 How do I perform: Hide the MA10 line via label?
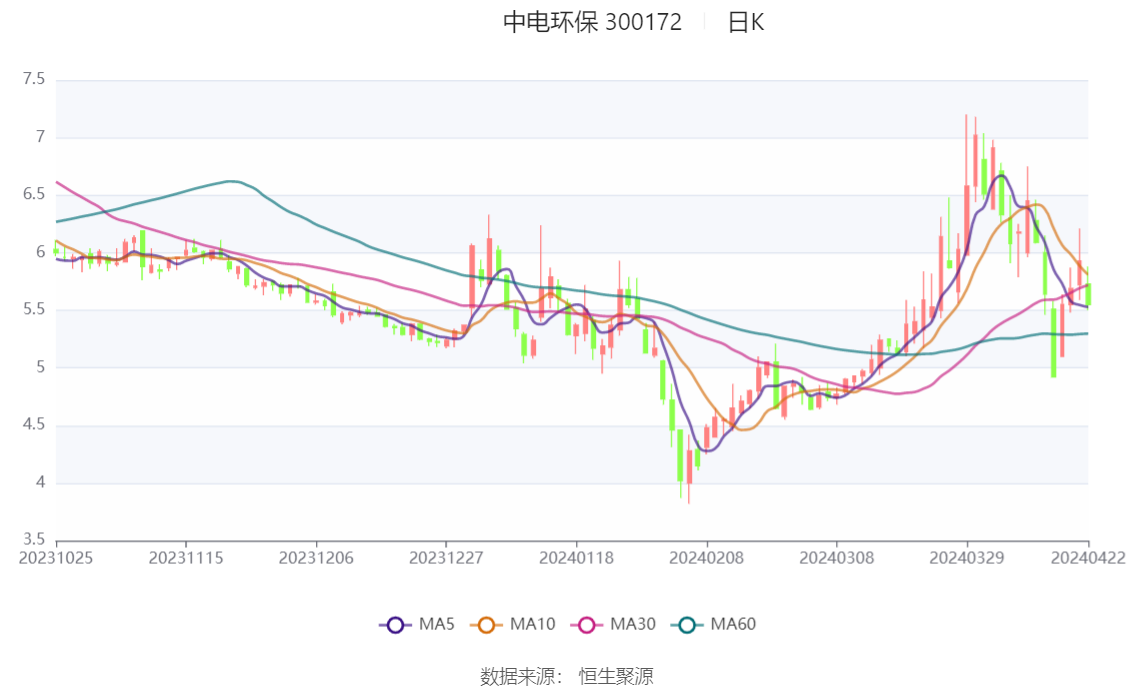click(532, 624)
